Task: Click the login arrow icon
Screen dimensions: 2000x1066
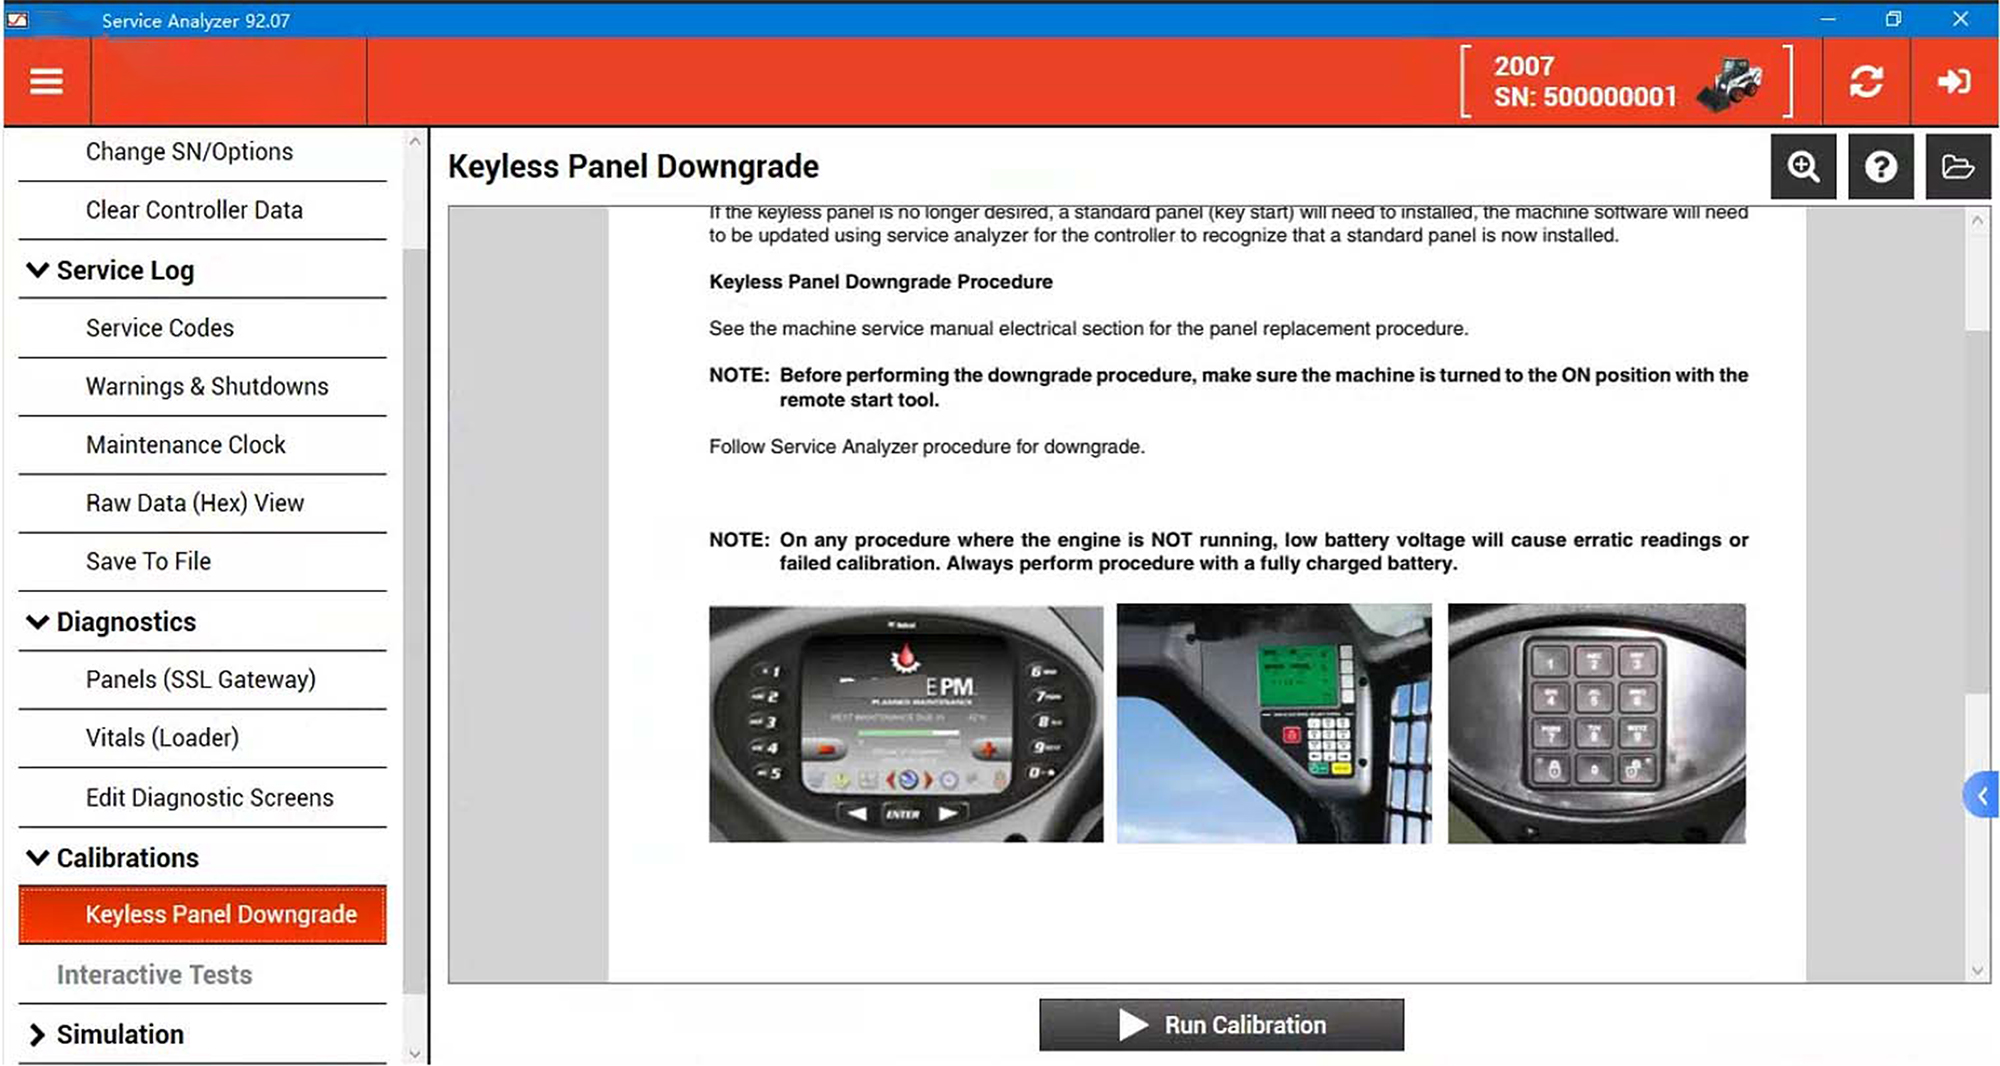Action: click(x=1954, y=81)
